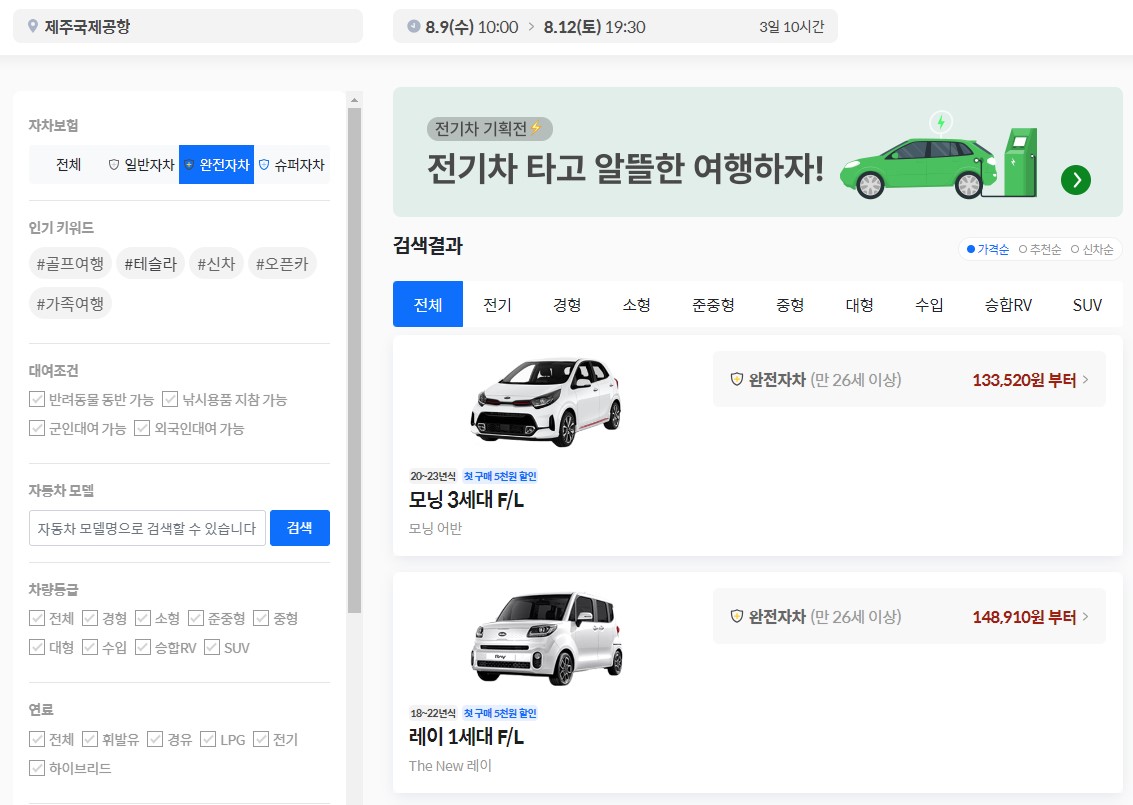Open the 모닝 3세대 F/L car image
Screen dimensions: 1133x805
546,401
